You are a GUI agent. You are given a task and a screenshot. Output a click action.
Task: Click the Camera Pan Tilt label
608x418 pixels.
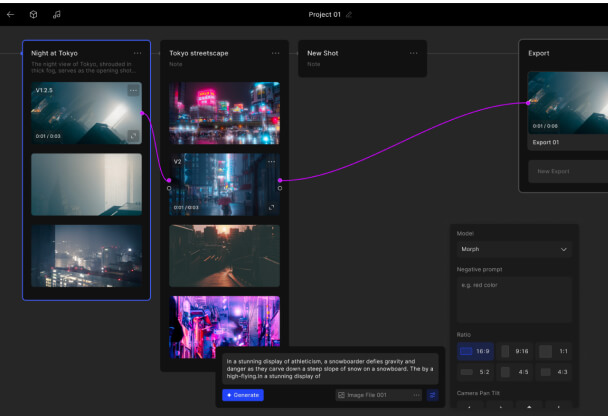478,393
